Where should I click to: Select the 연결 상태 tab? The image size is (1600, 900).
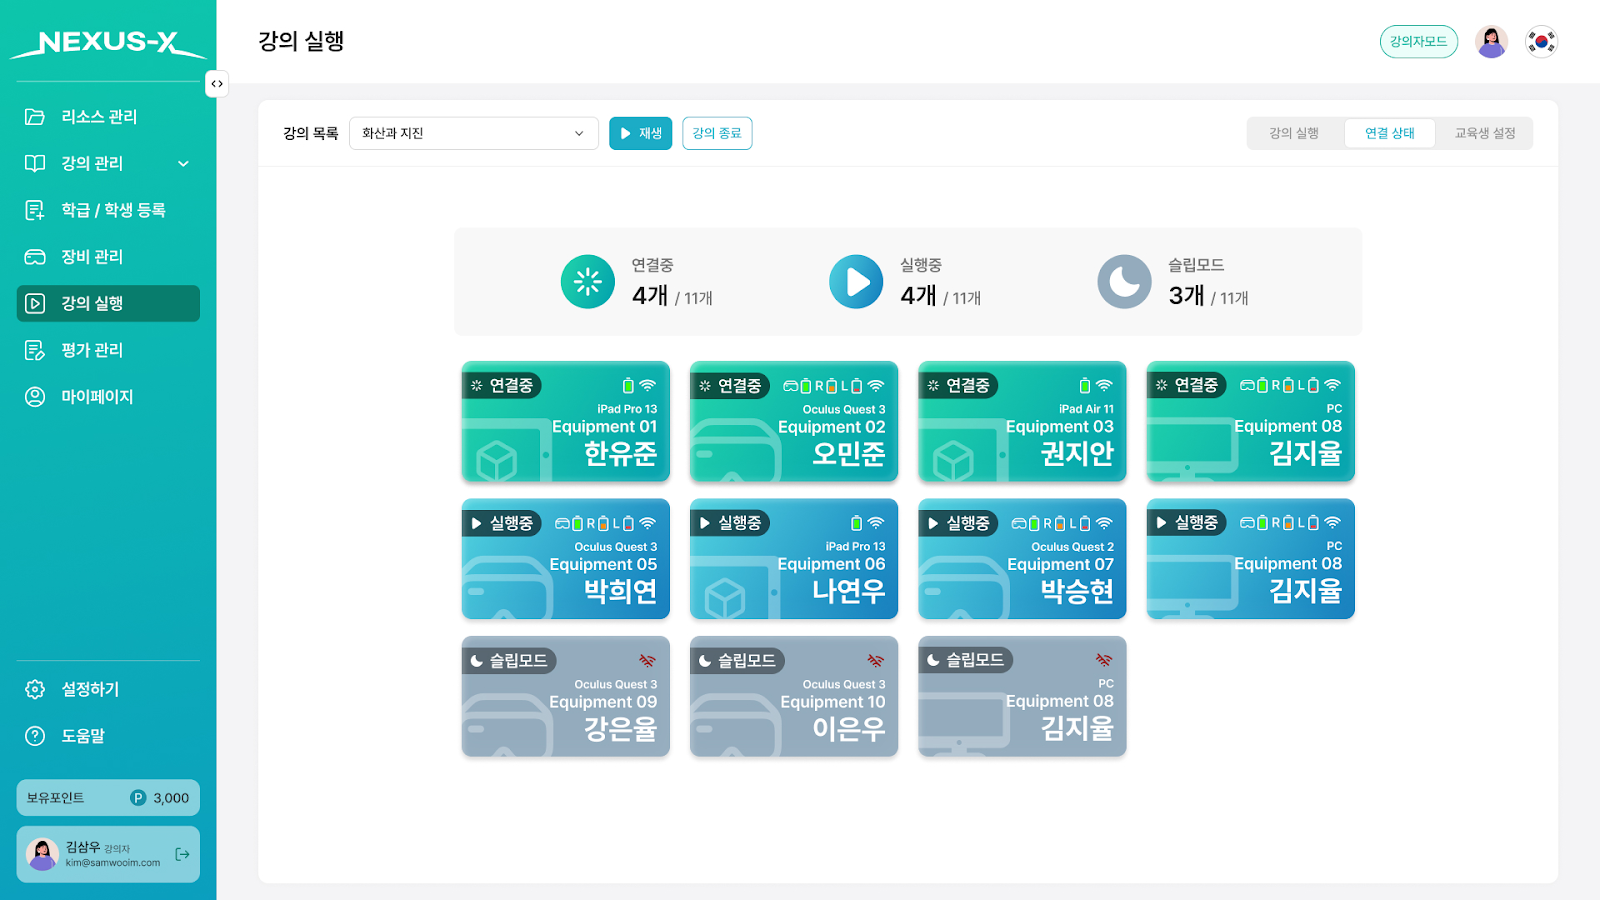click(x=1390, y=133)
